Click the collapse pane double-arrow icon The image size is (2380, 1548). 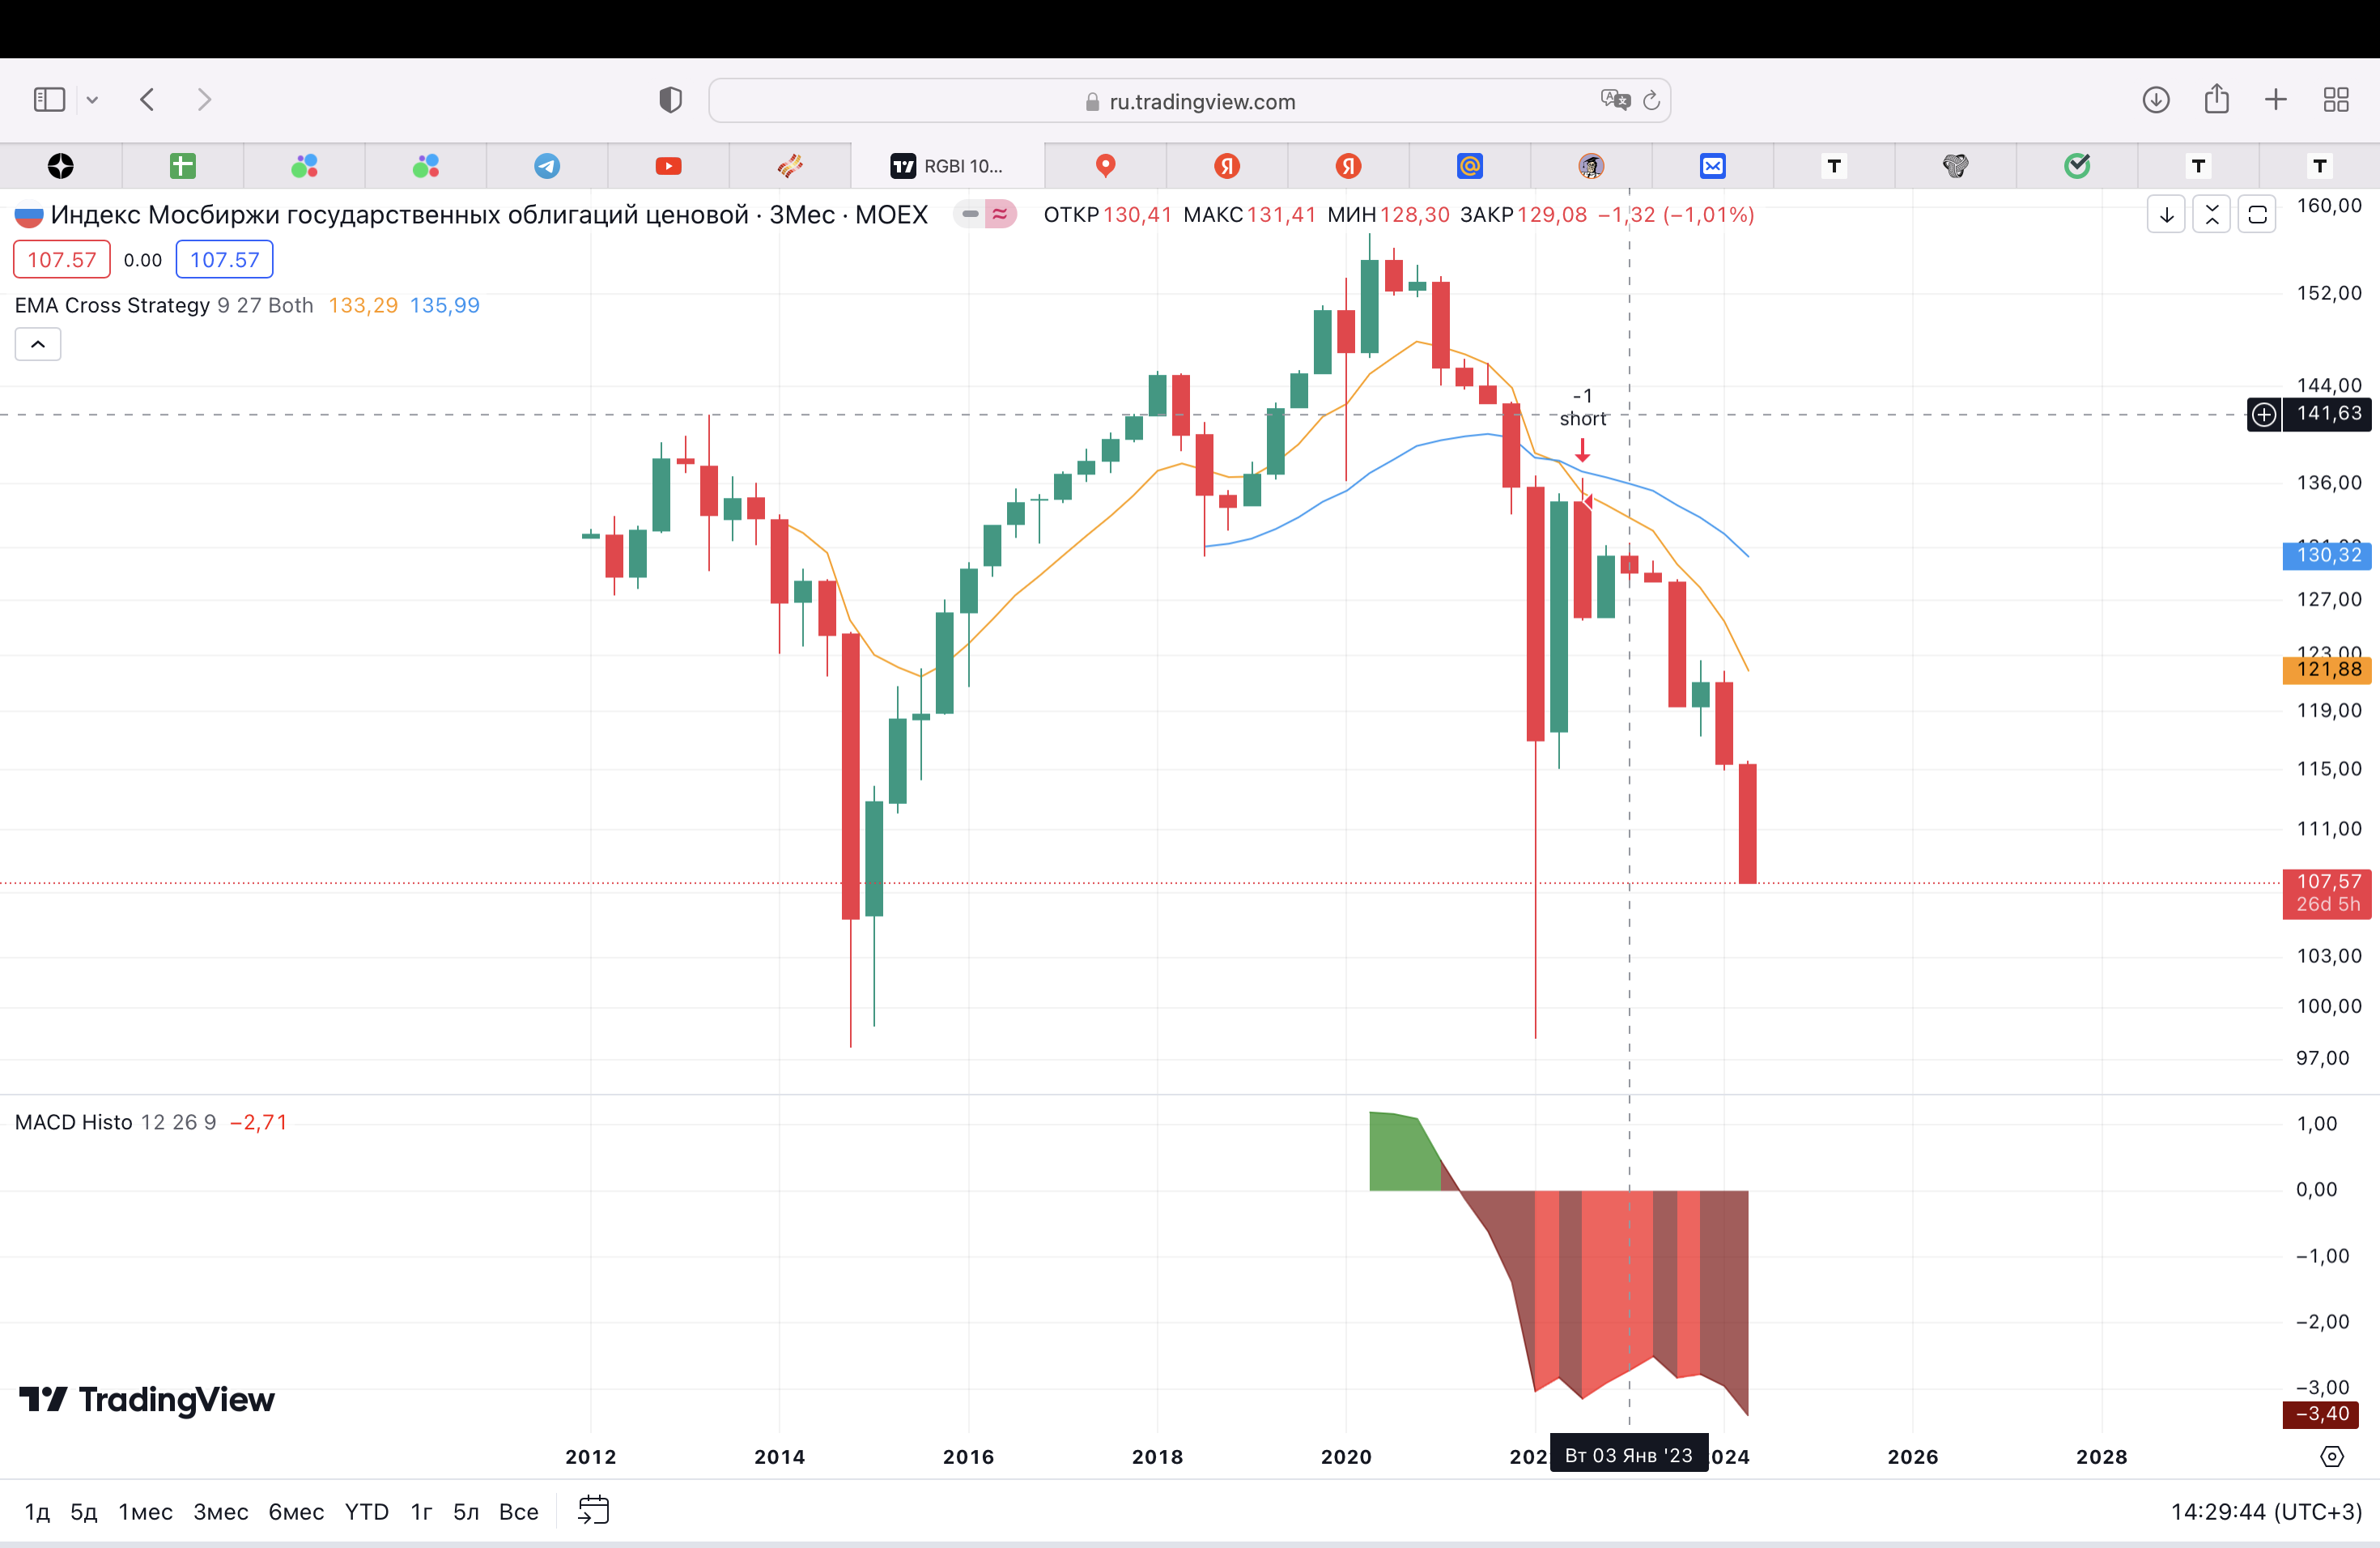pyautogui.click(x=2211, y=215)
